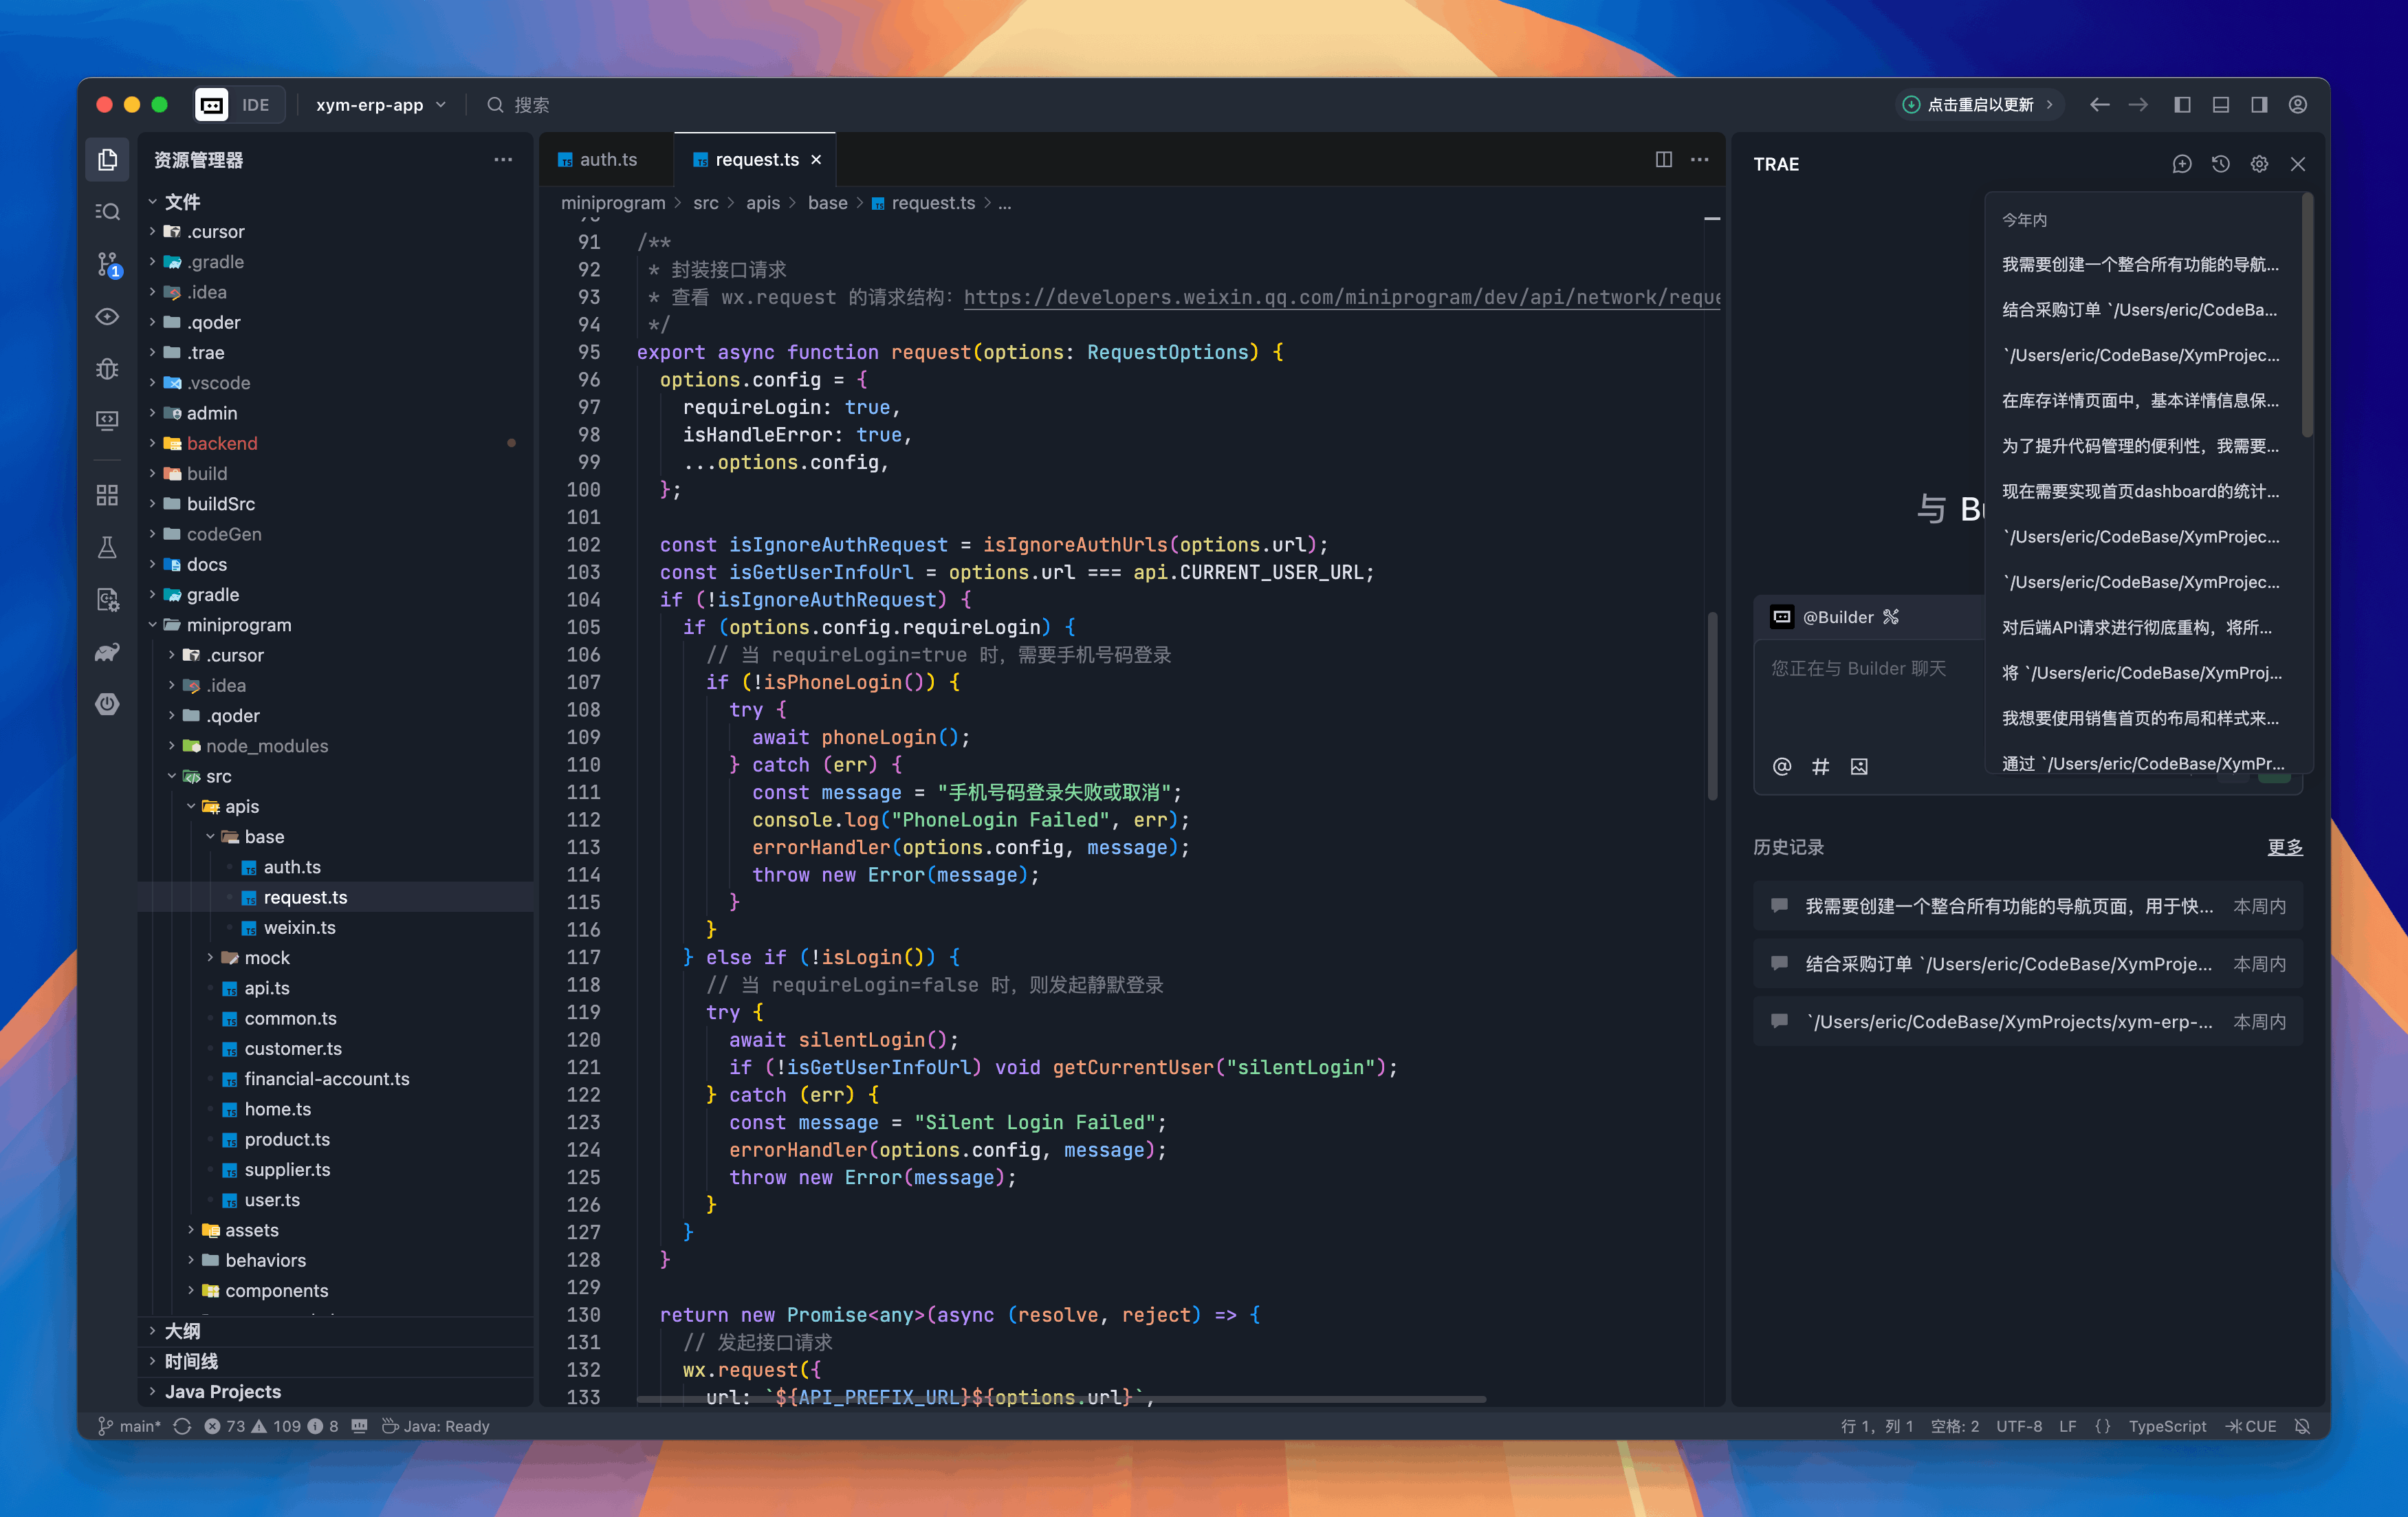Expand the backend folder
The height and width of the screenshot is (1517, 2408).
(x=221, y=443)
